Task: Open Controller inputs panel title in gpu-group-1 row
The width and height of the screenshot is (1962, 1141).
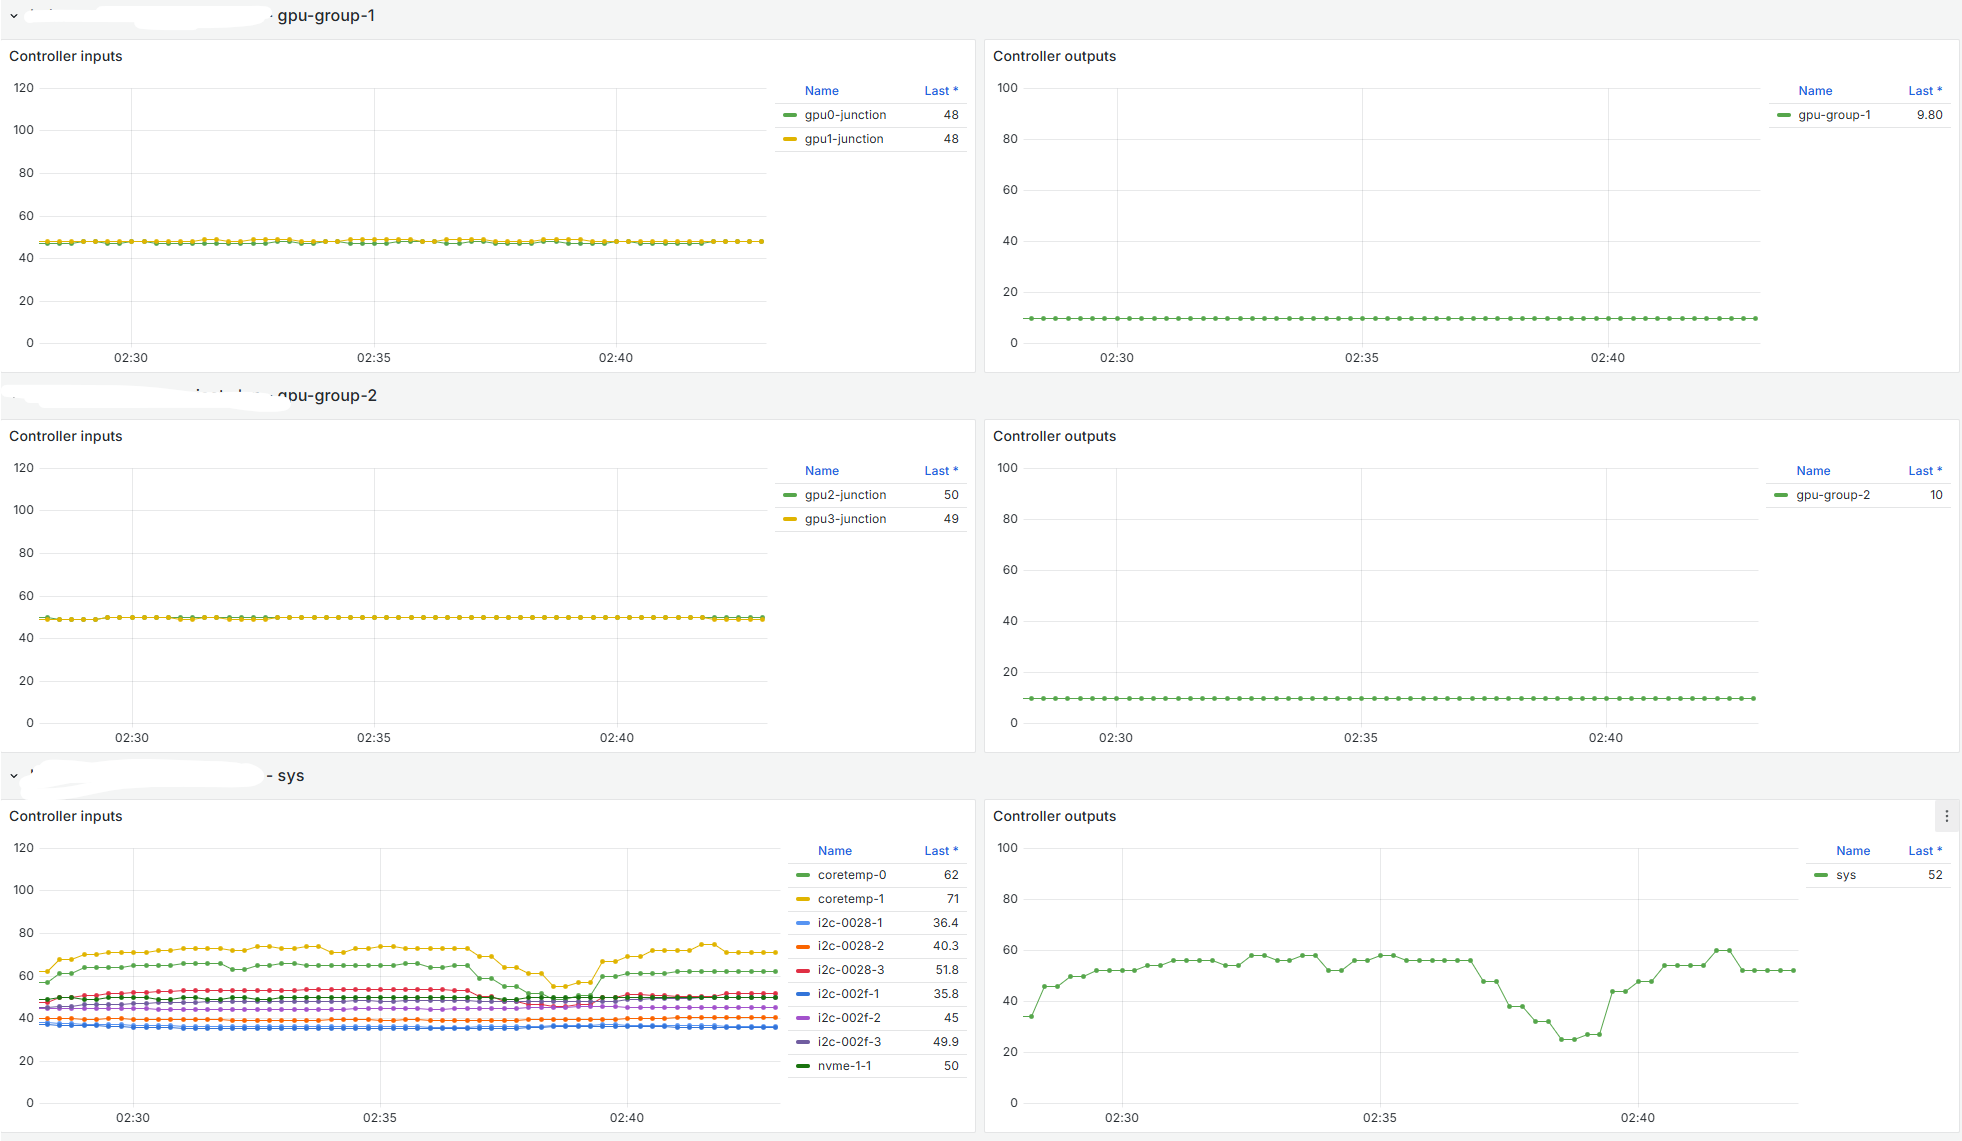Action: (66, 56)
